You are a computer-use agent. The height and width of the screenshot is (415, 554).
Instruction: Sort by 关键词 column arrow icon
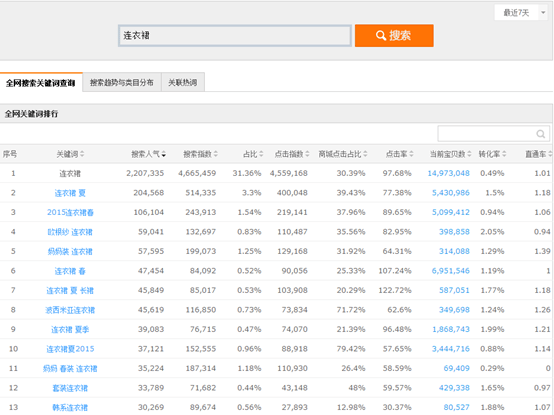(x=82, y=154)
